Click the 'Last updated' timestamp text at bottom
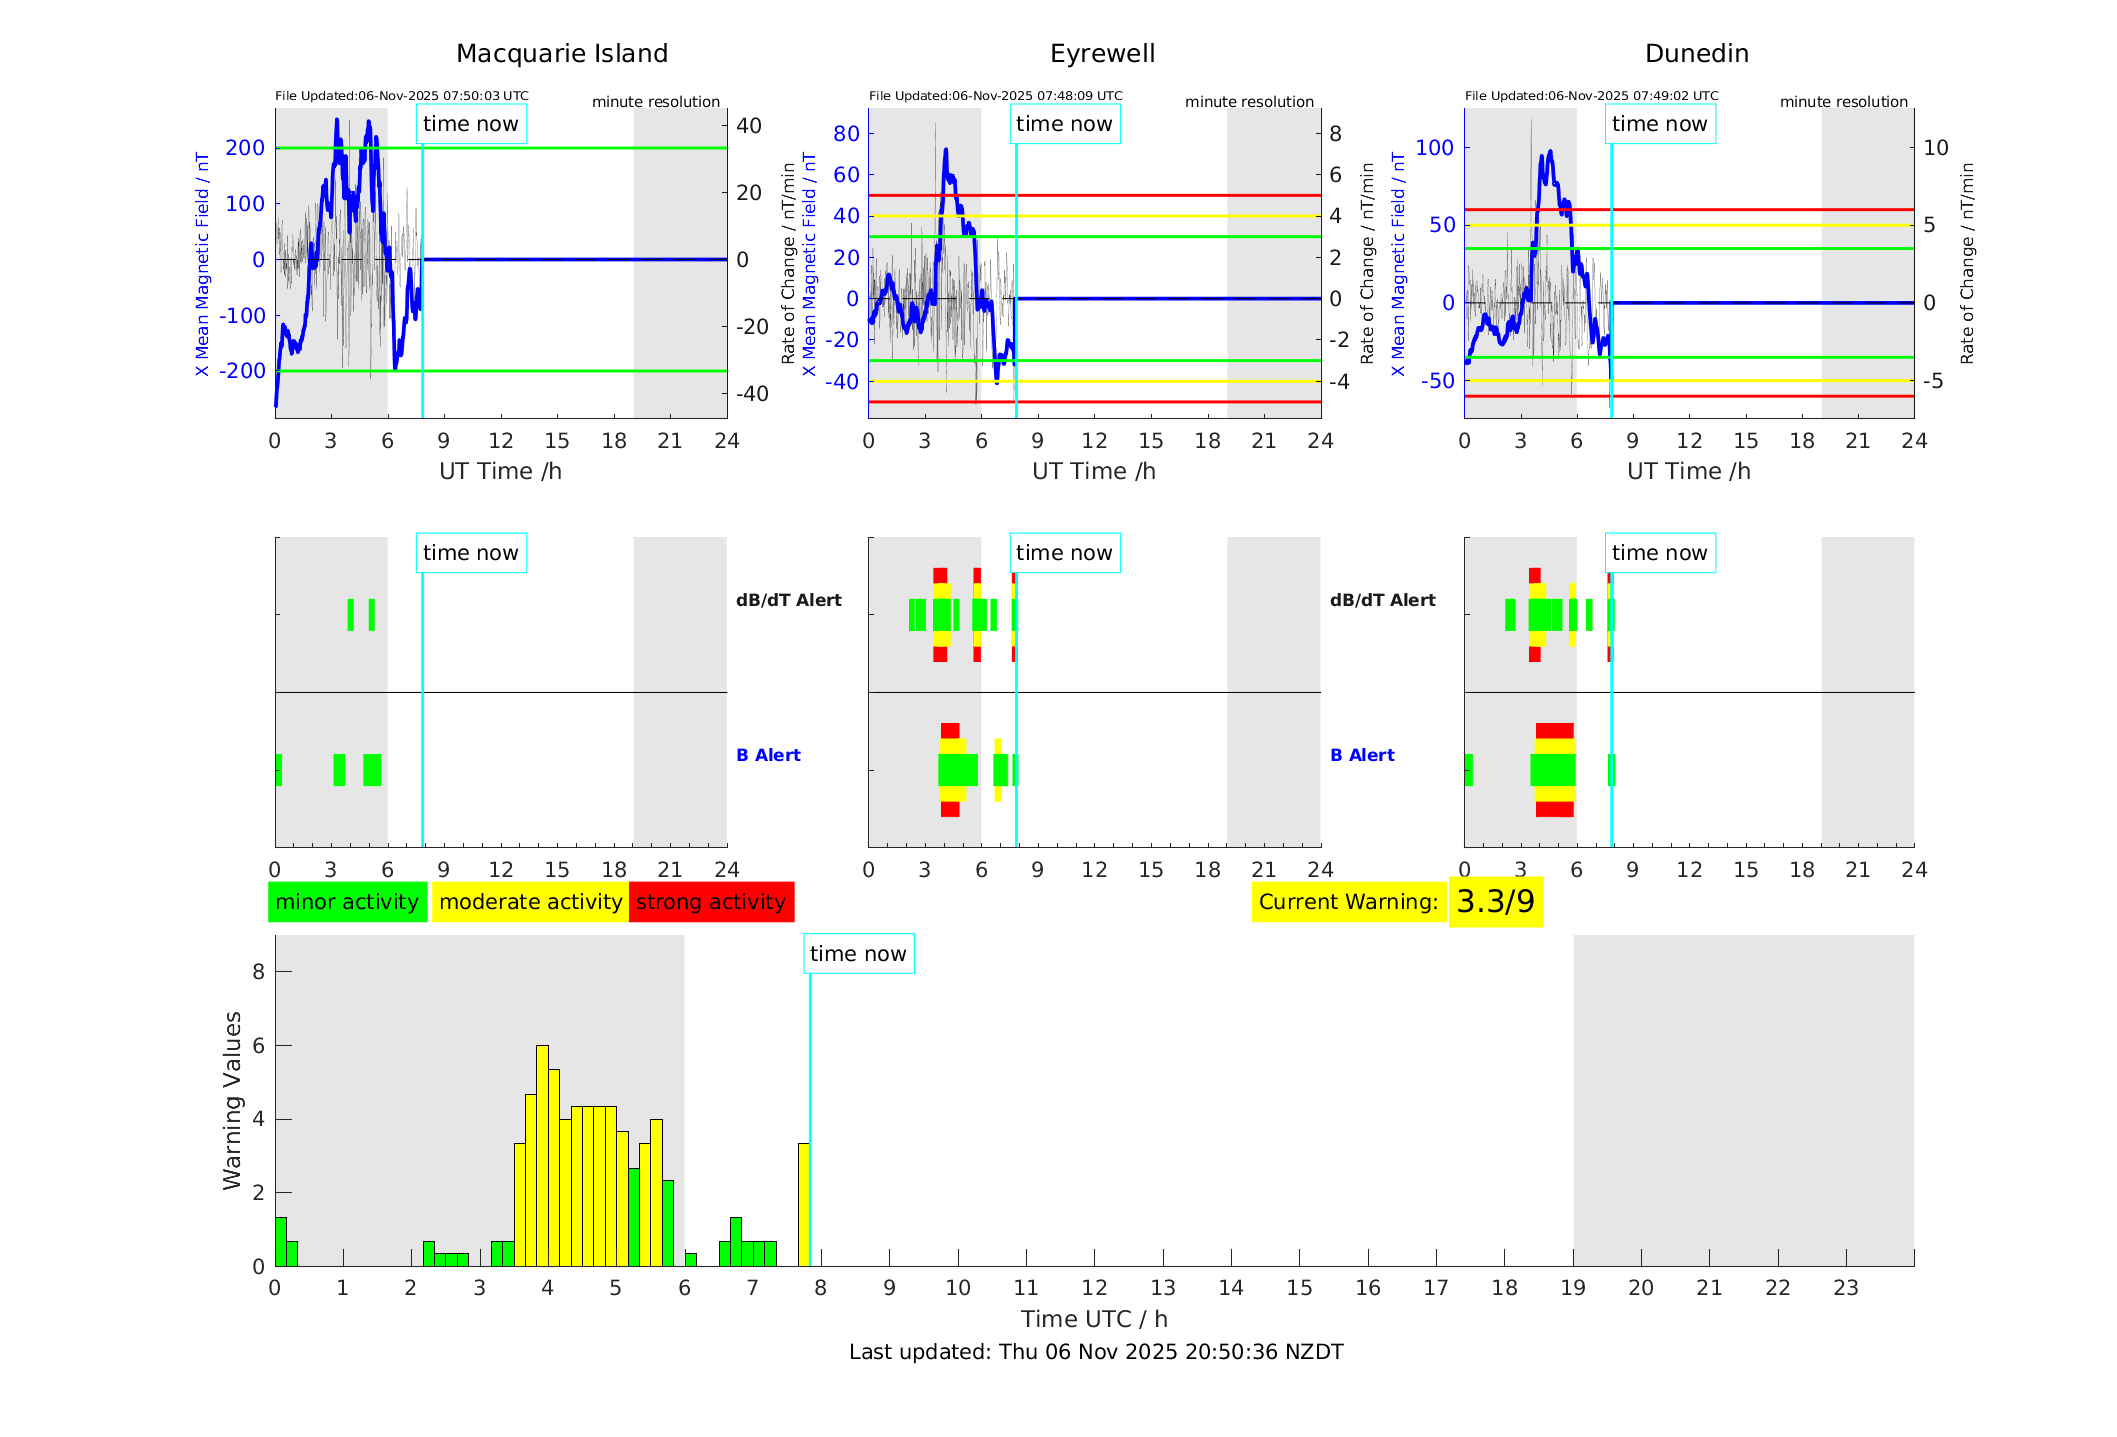 (x=1096, y=1352)
